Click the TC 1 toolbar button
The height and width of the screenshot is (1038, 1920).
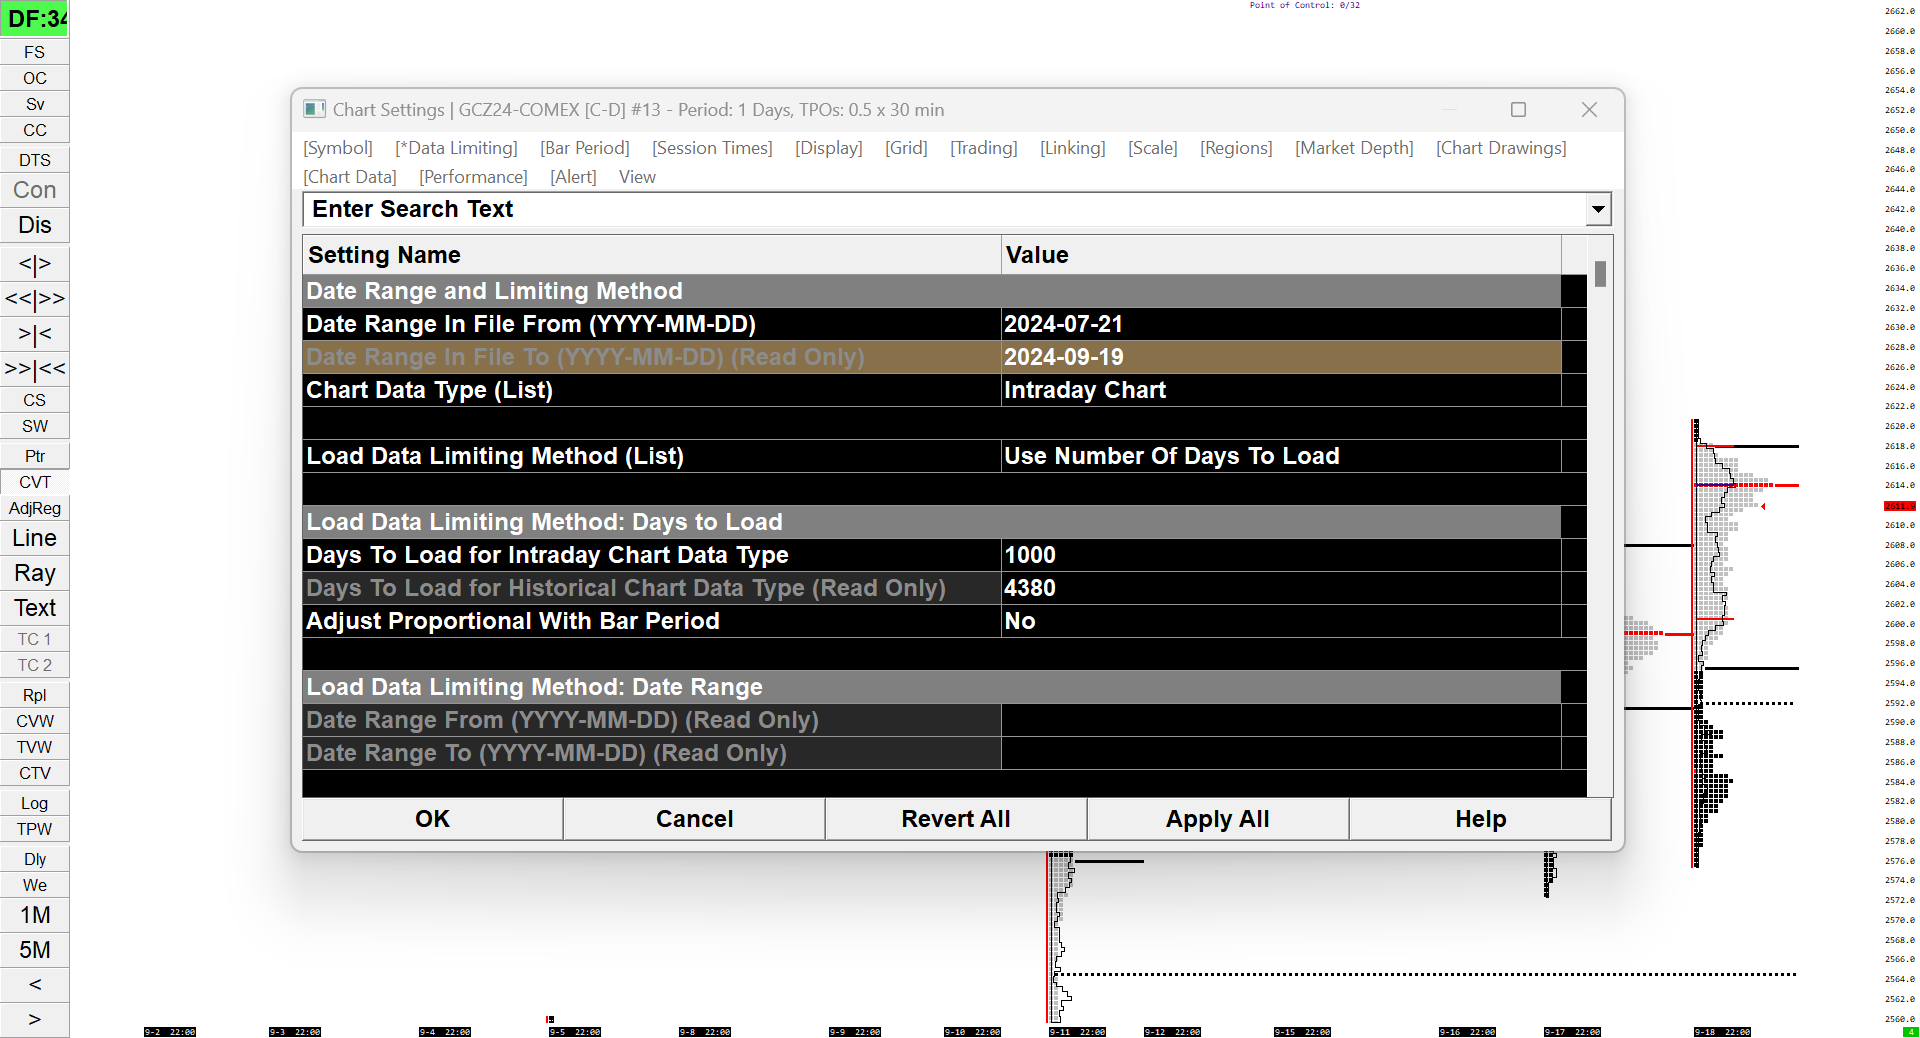34,639
